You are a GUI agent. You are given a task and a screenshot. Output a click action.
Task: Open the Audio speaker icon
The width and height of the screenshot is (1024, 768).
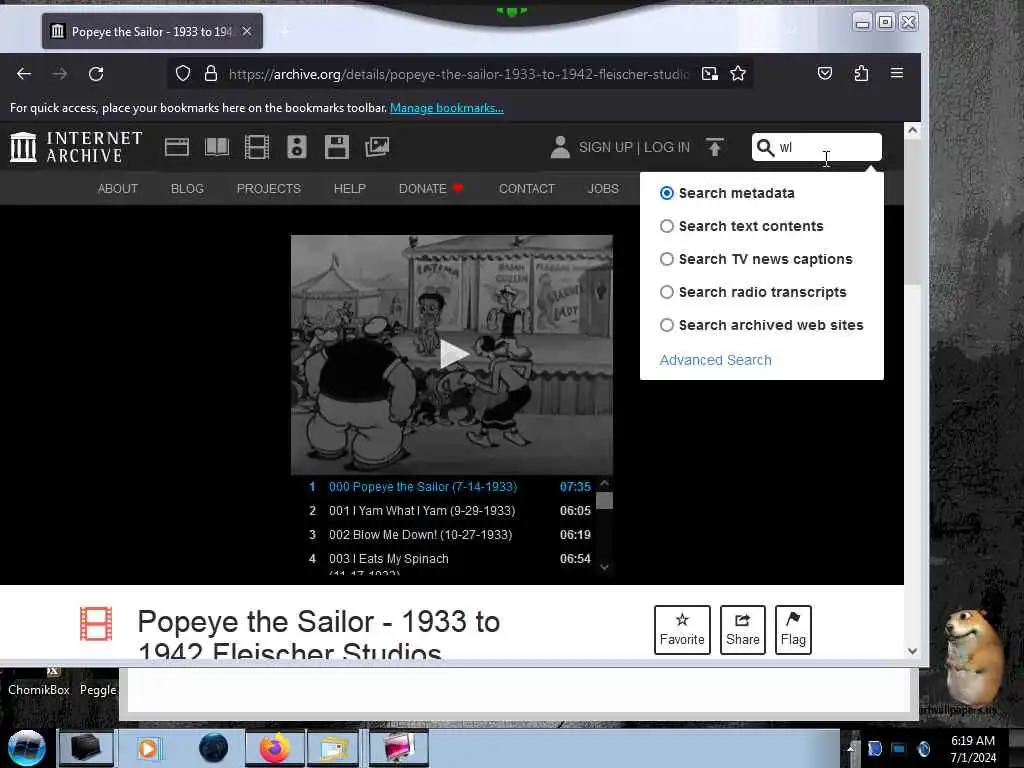coord(296,147)
